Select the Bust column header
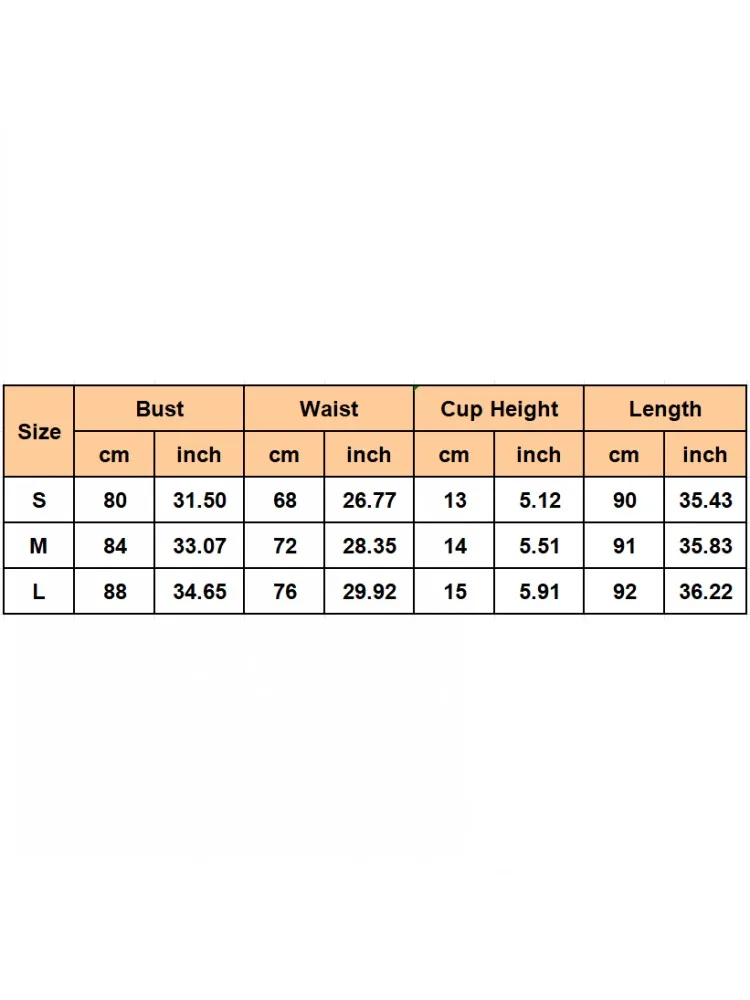Screen dimensions: 750x1000 pos(159,408)
